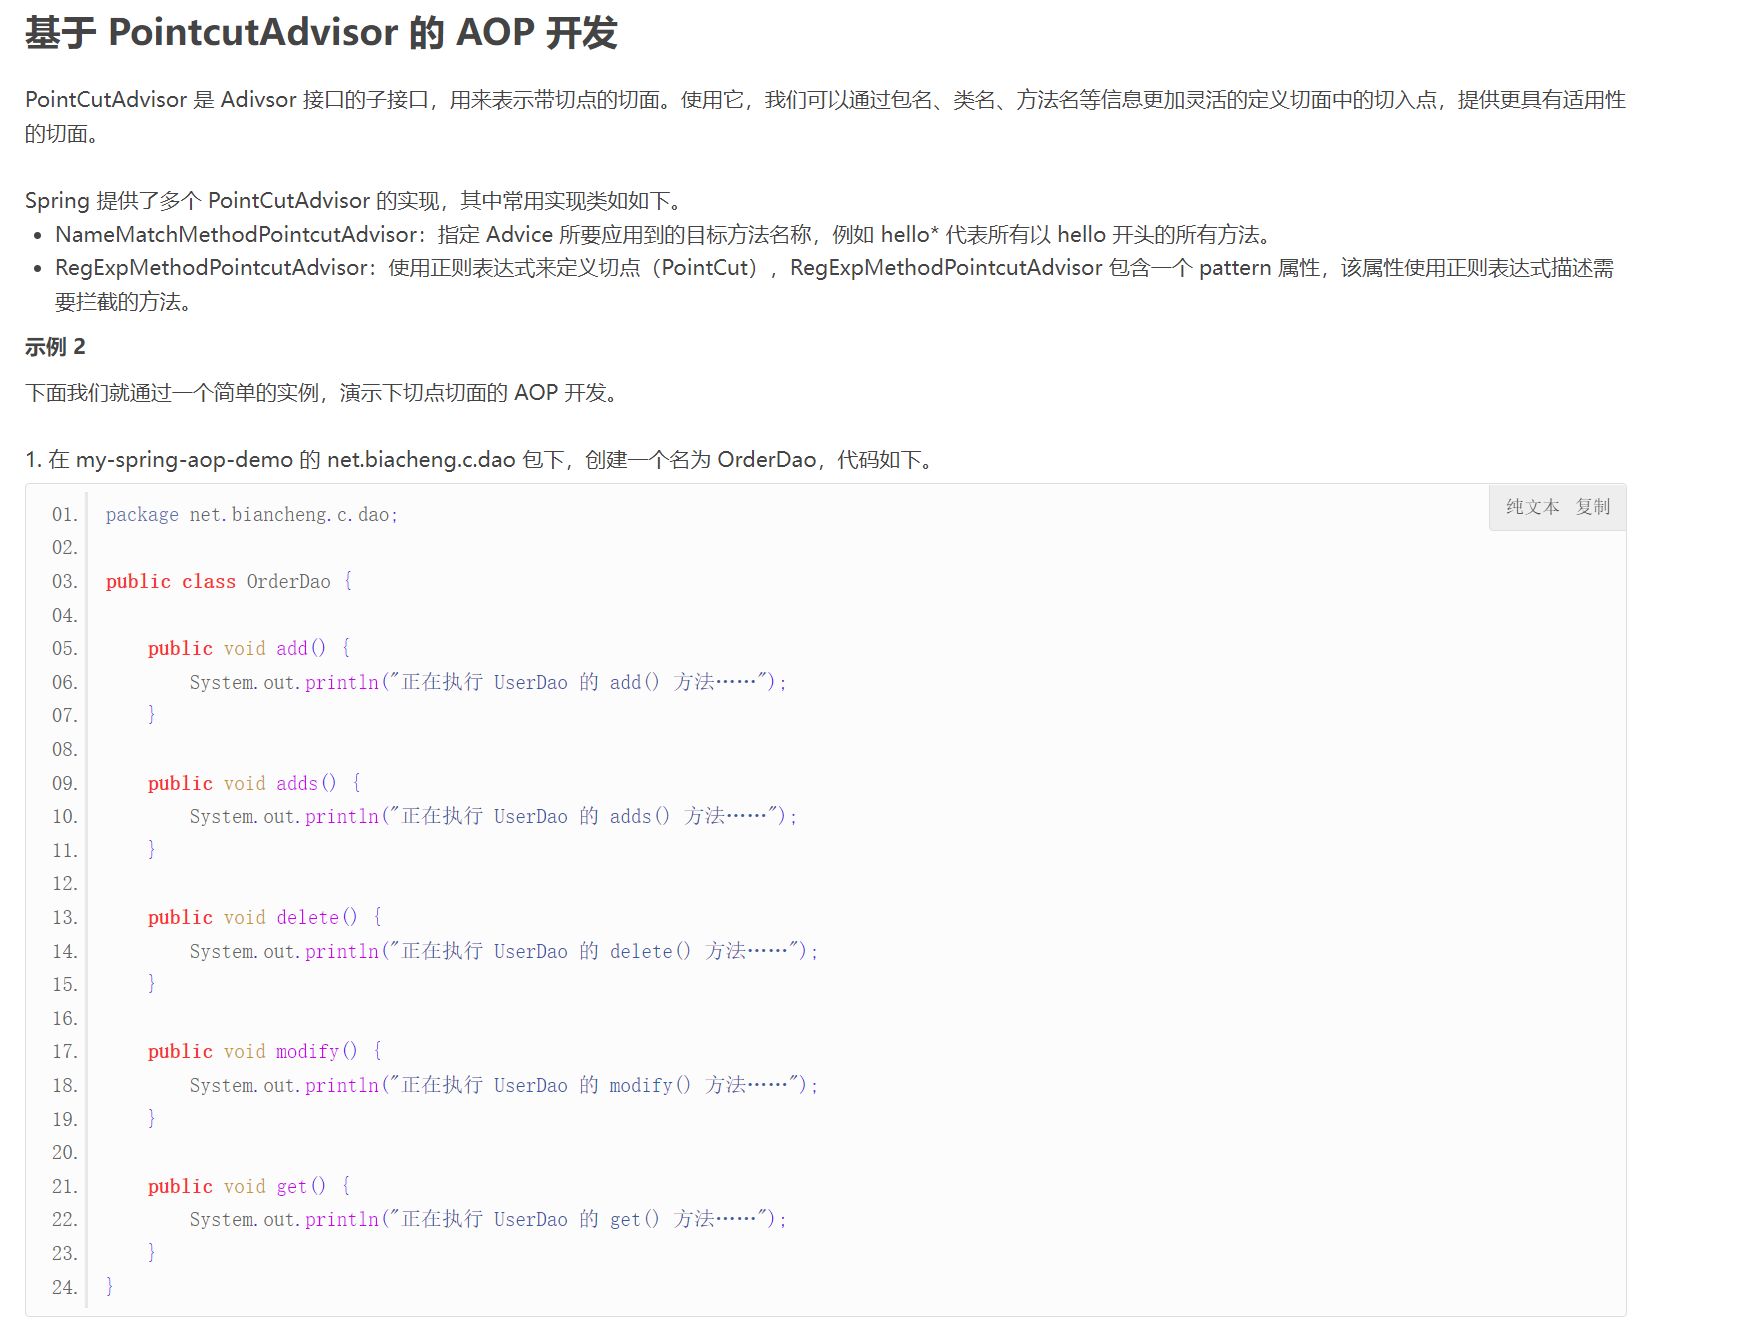
Task: Click the sentence 'Spring 提供了多个 PointCutAdvisor 的实现'
Action: (x=357, y=201)
